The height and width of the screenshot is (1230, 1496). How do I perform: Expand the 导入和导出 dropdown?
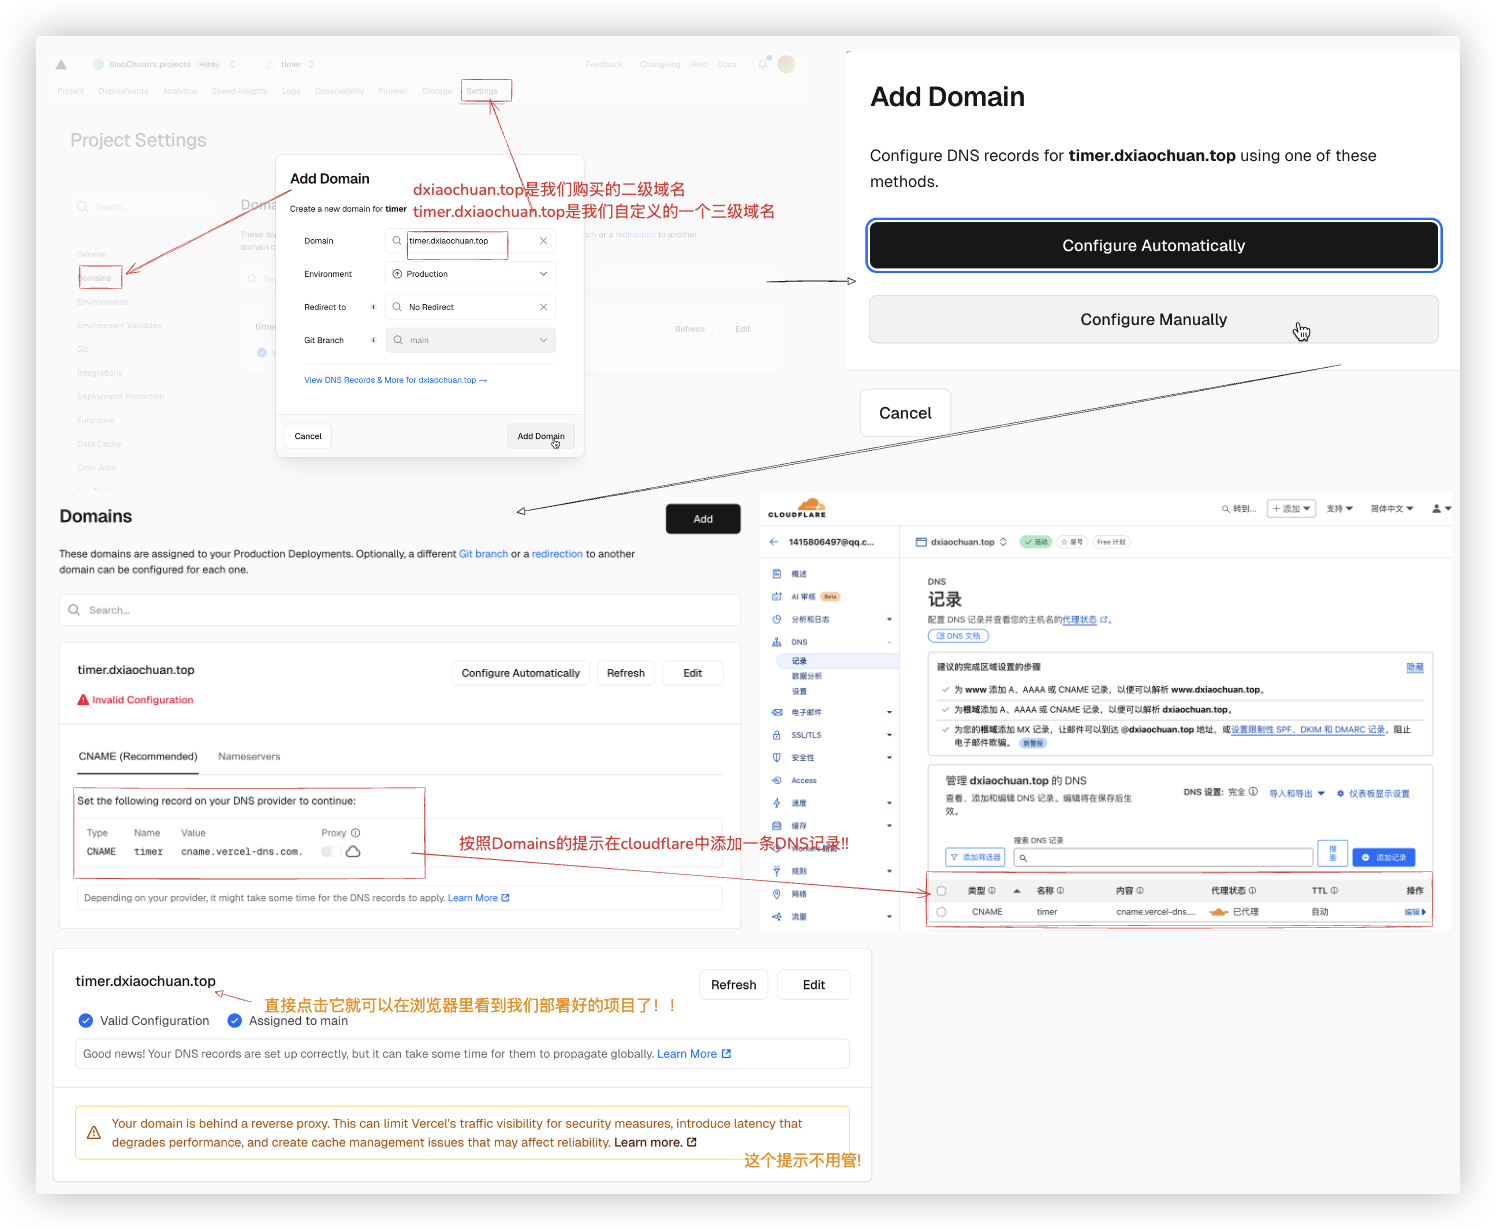(1297, 794)
